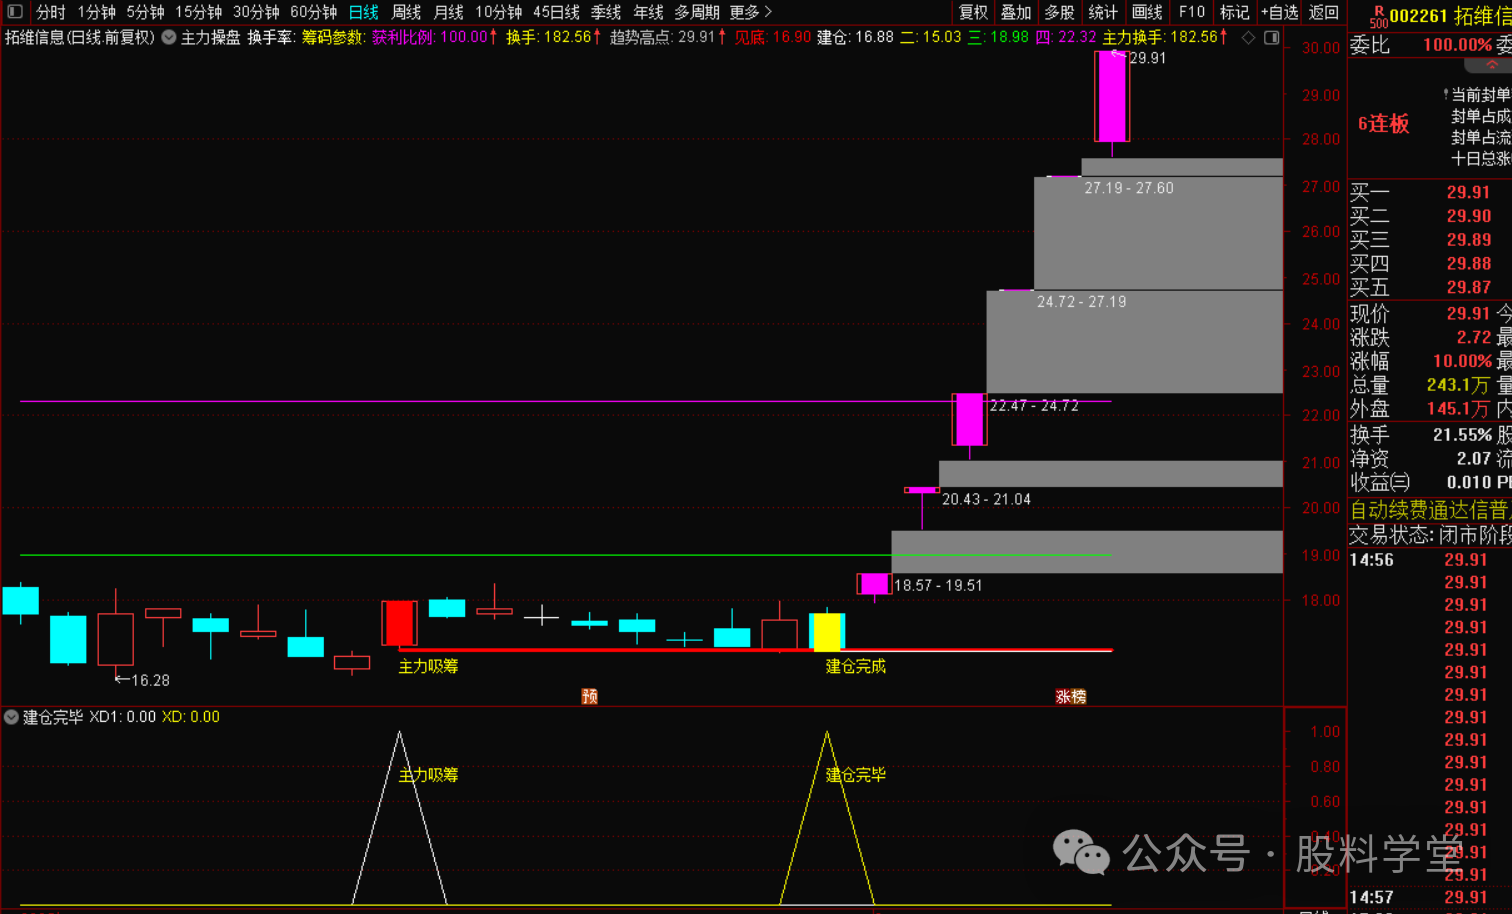Select the 60分钟 period tab
The width and height of the screenshot is (1512, 914).
[313, 12]
